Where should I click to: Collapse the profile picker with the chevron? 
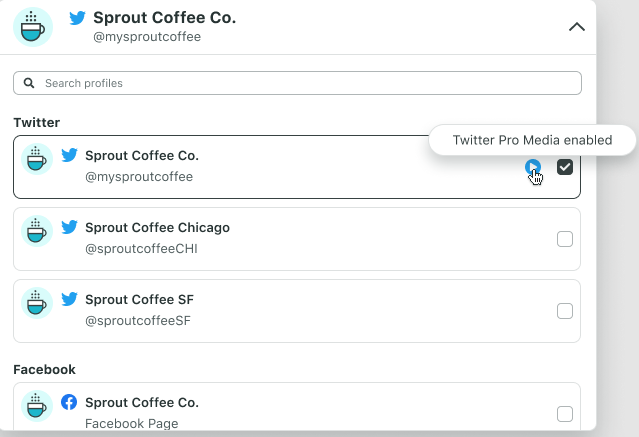click(x=577, y=27)
